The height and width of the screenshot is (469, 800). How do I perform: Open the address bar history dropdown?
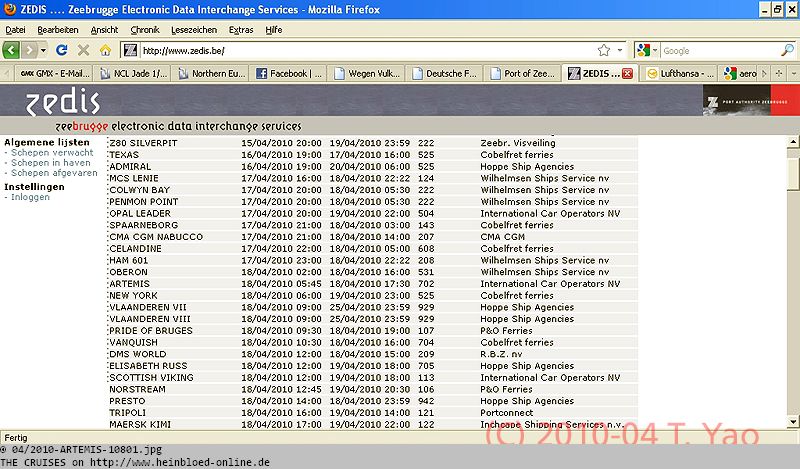pos(620,50)
